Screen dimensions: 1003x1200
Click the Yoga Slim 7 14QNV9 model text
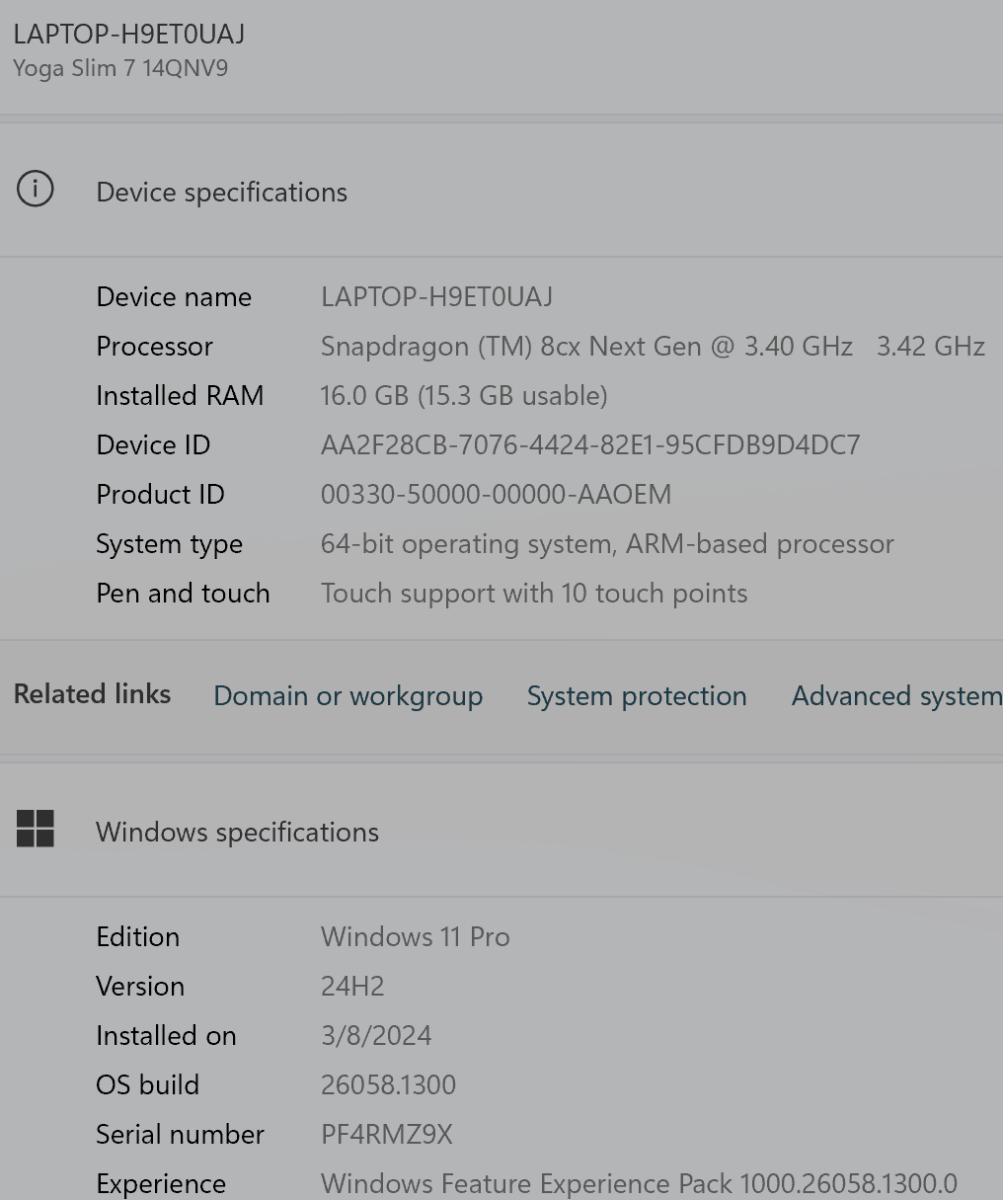pos(120,70)
